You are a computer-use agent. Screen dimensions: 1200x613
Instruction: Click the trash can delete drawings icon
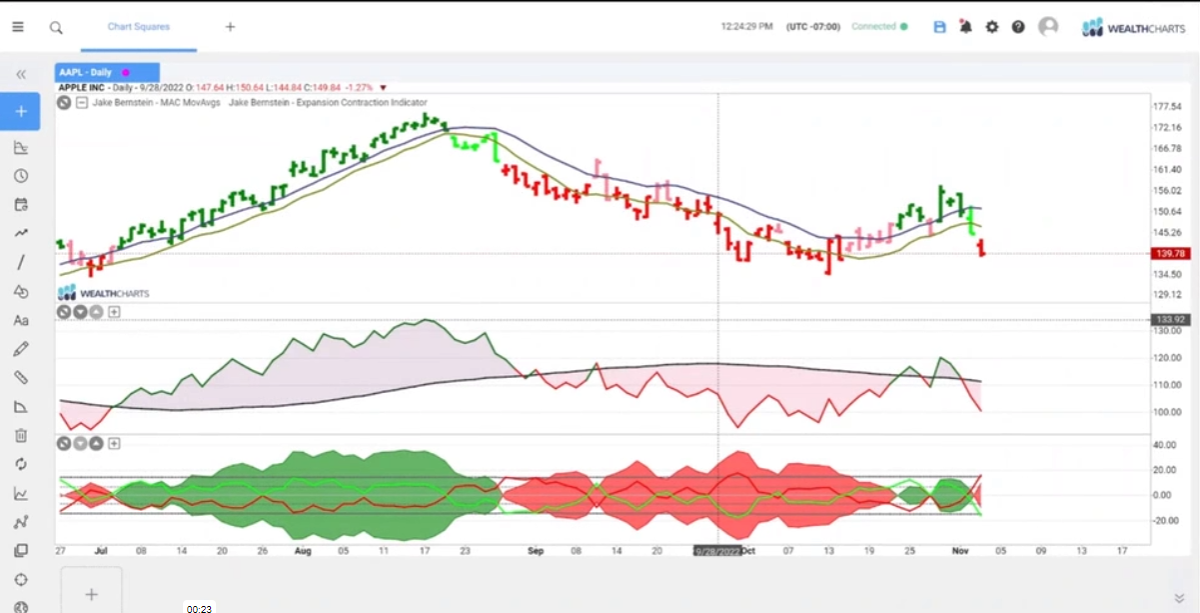point(20,435)
